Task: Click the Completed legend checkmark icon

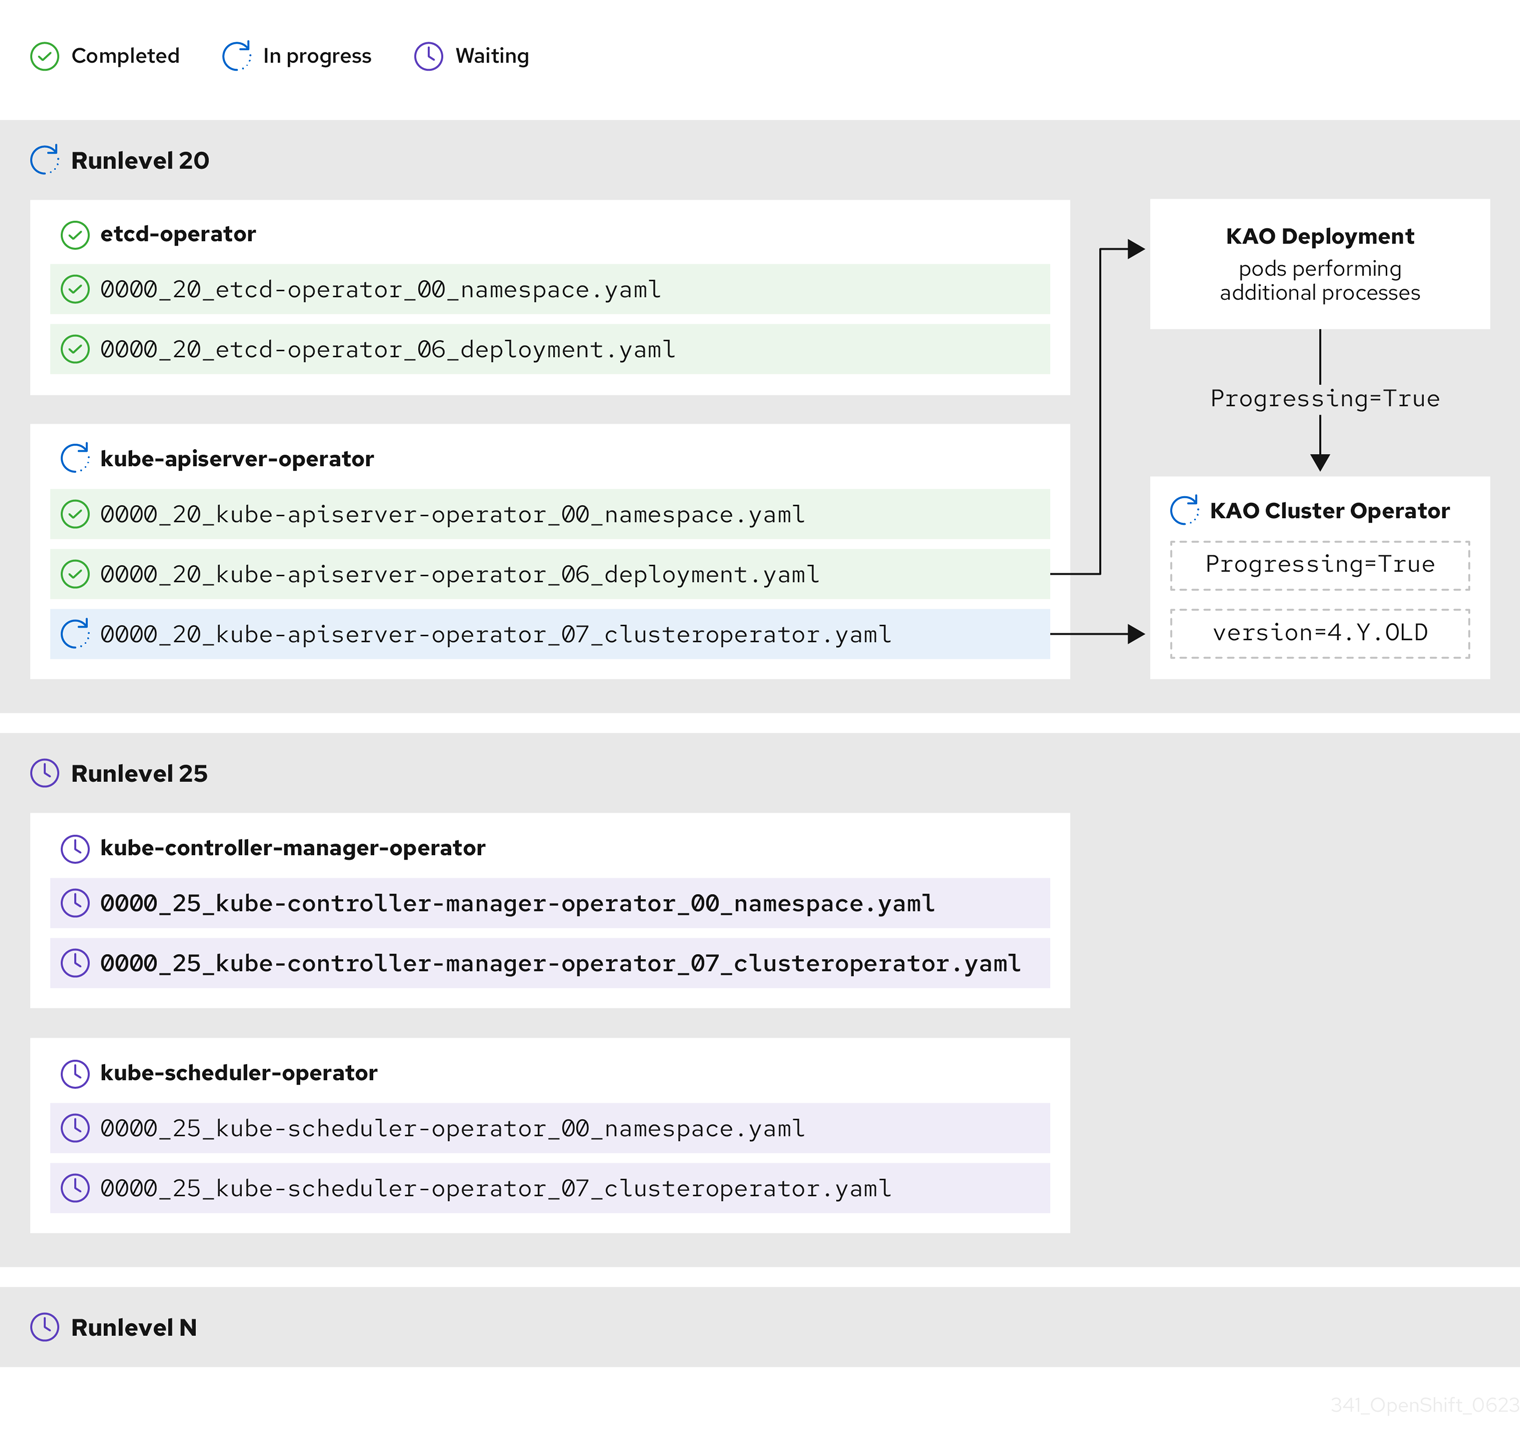Action: [x=45, y=56]
